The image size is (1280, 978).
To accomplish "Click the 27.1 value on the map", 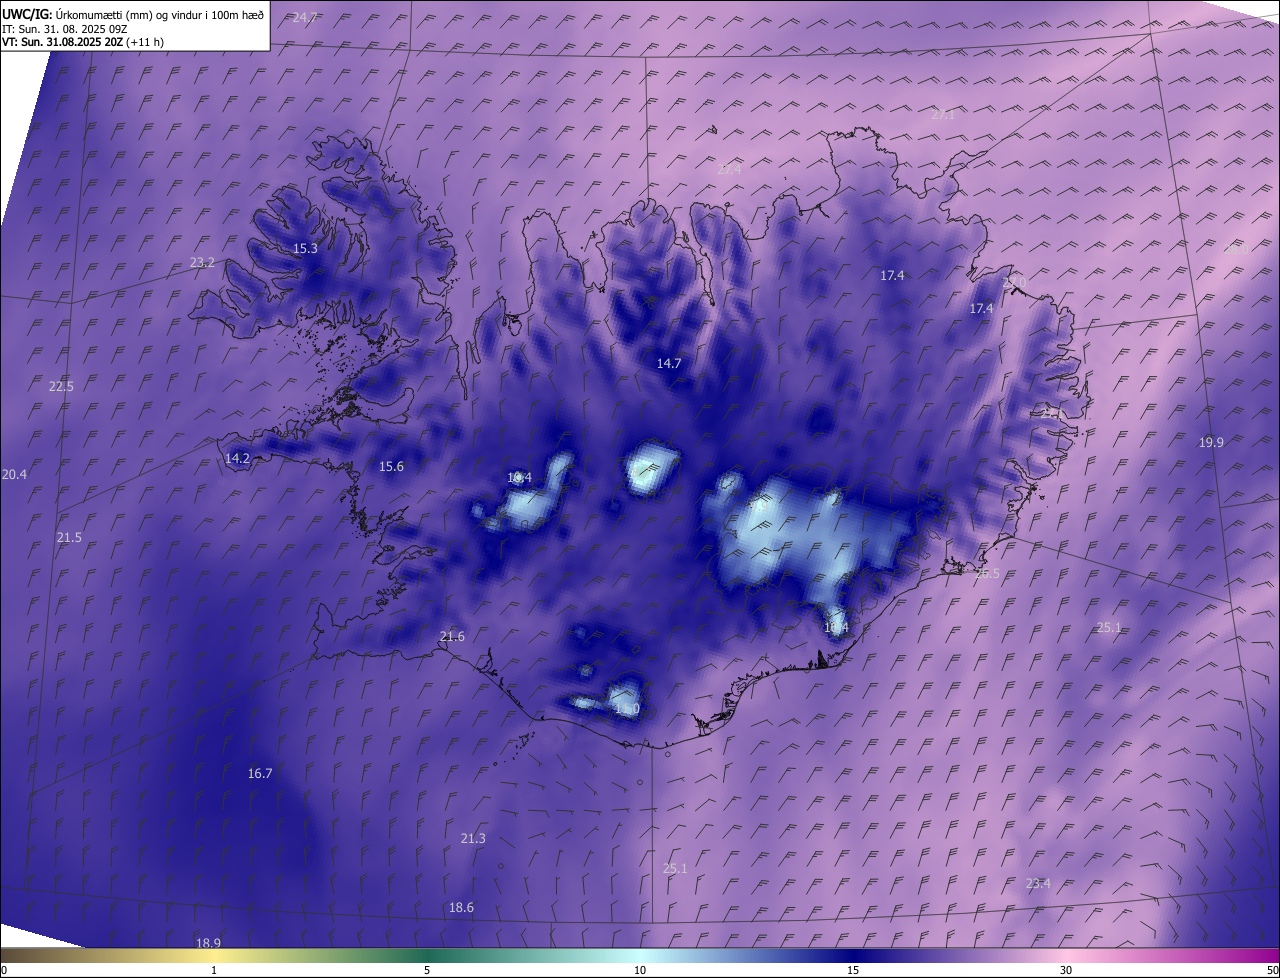I will click(943, 115).
